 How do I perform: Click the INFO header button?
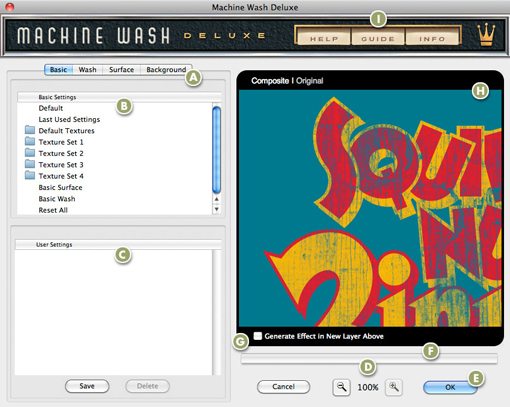pyautogui.click(x=432, y=36)
